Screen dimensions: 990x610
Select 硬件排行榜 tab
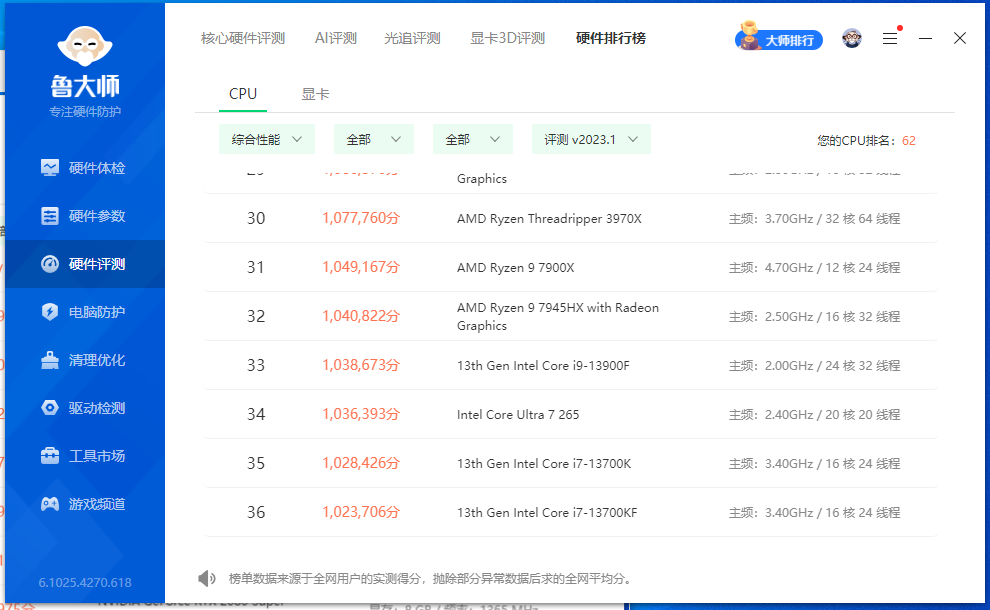coord(611,38)
